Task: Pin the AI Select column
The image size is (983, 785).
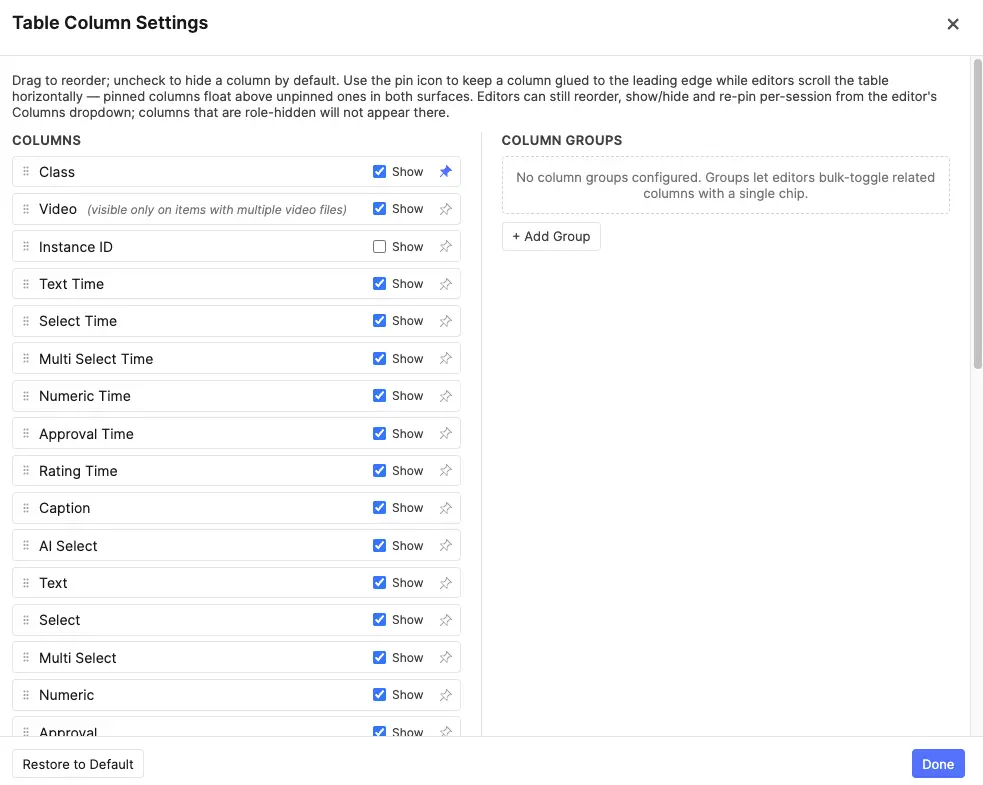Action: pos(446,545)
